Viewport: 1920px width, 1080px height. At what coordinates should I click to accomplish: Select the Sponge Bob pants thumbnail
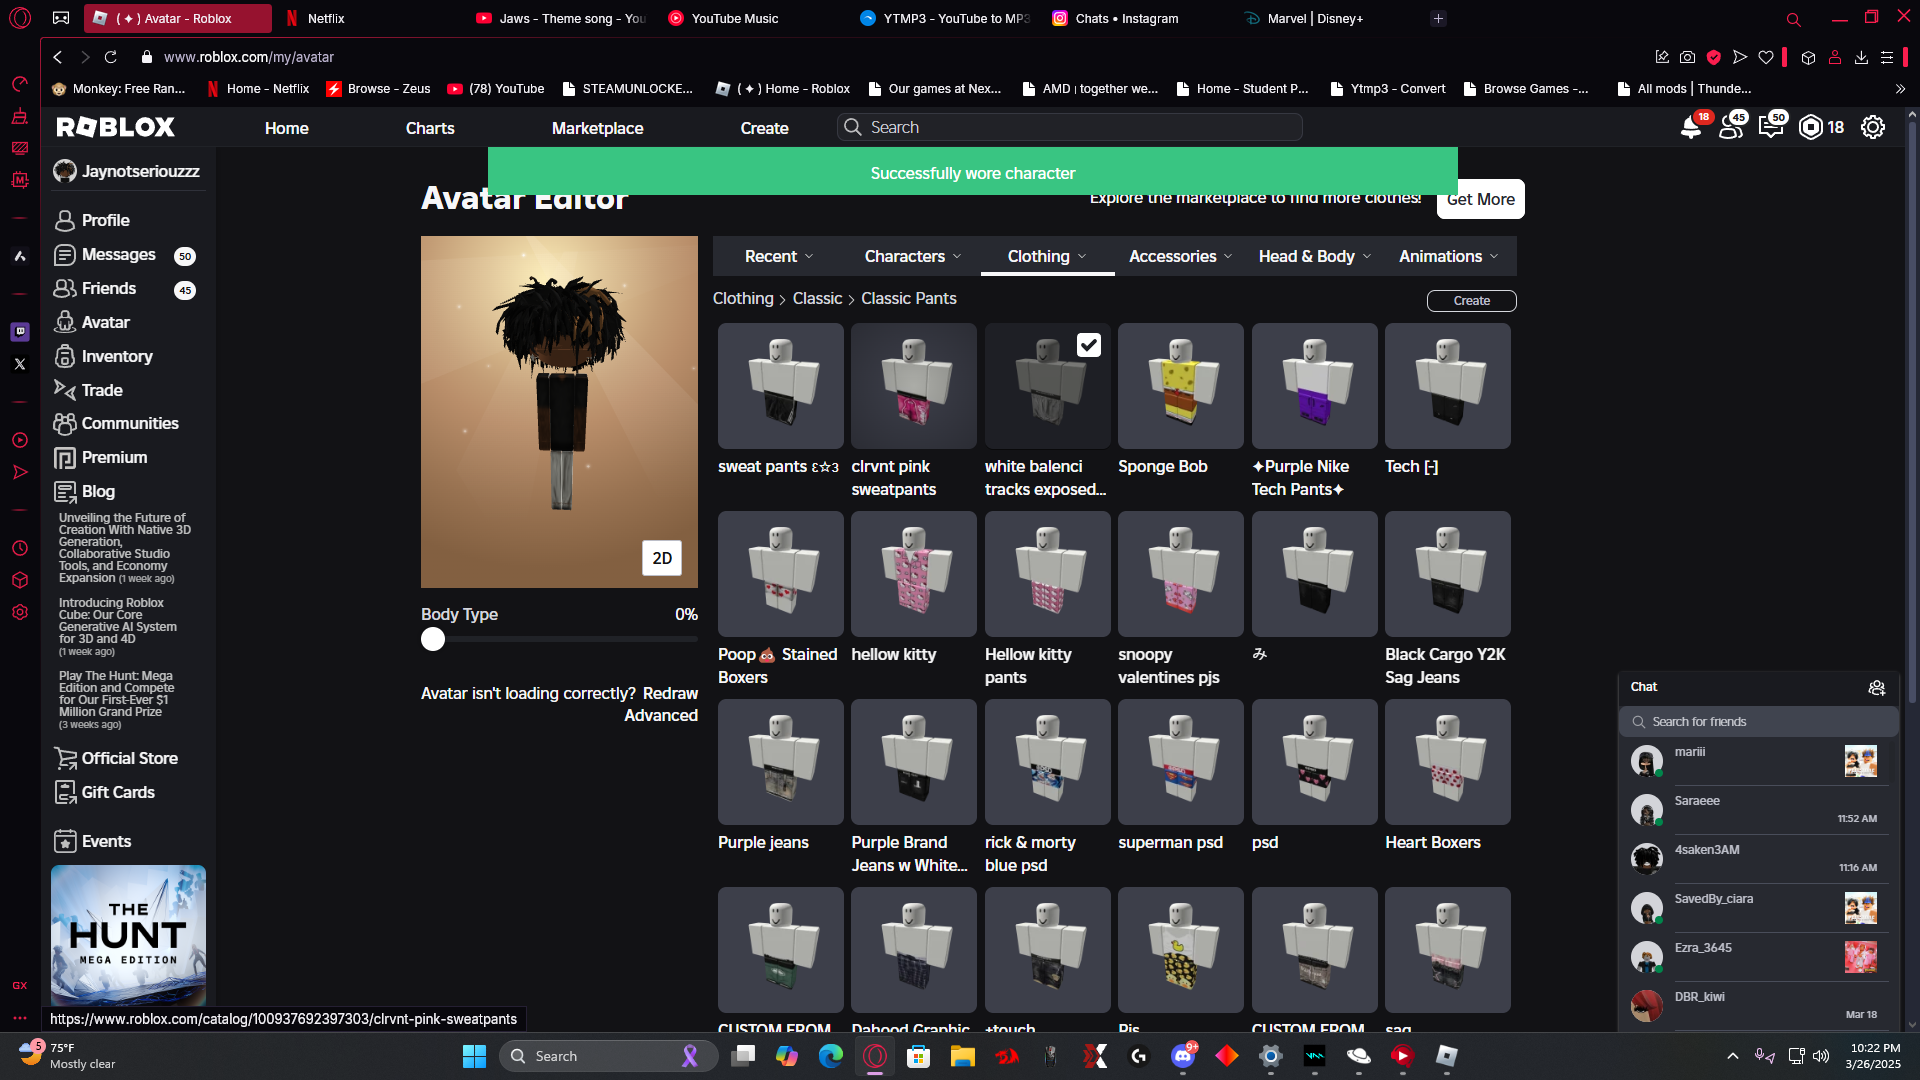tap(1180, 386)
